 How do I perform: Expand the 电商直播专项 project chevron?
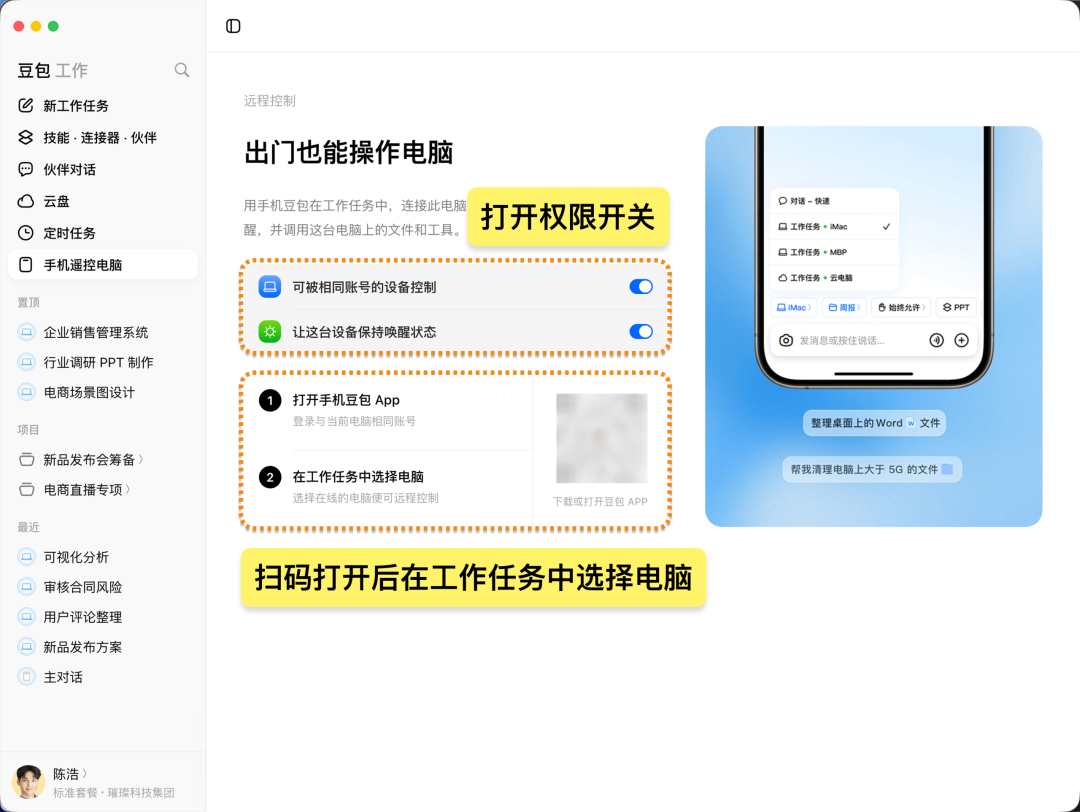click(x=128, y=489)
